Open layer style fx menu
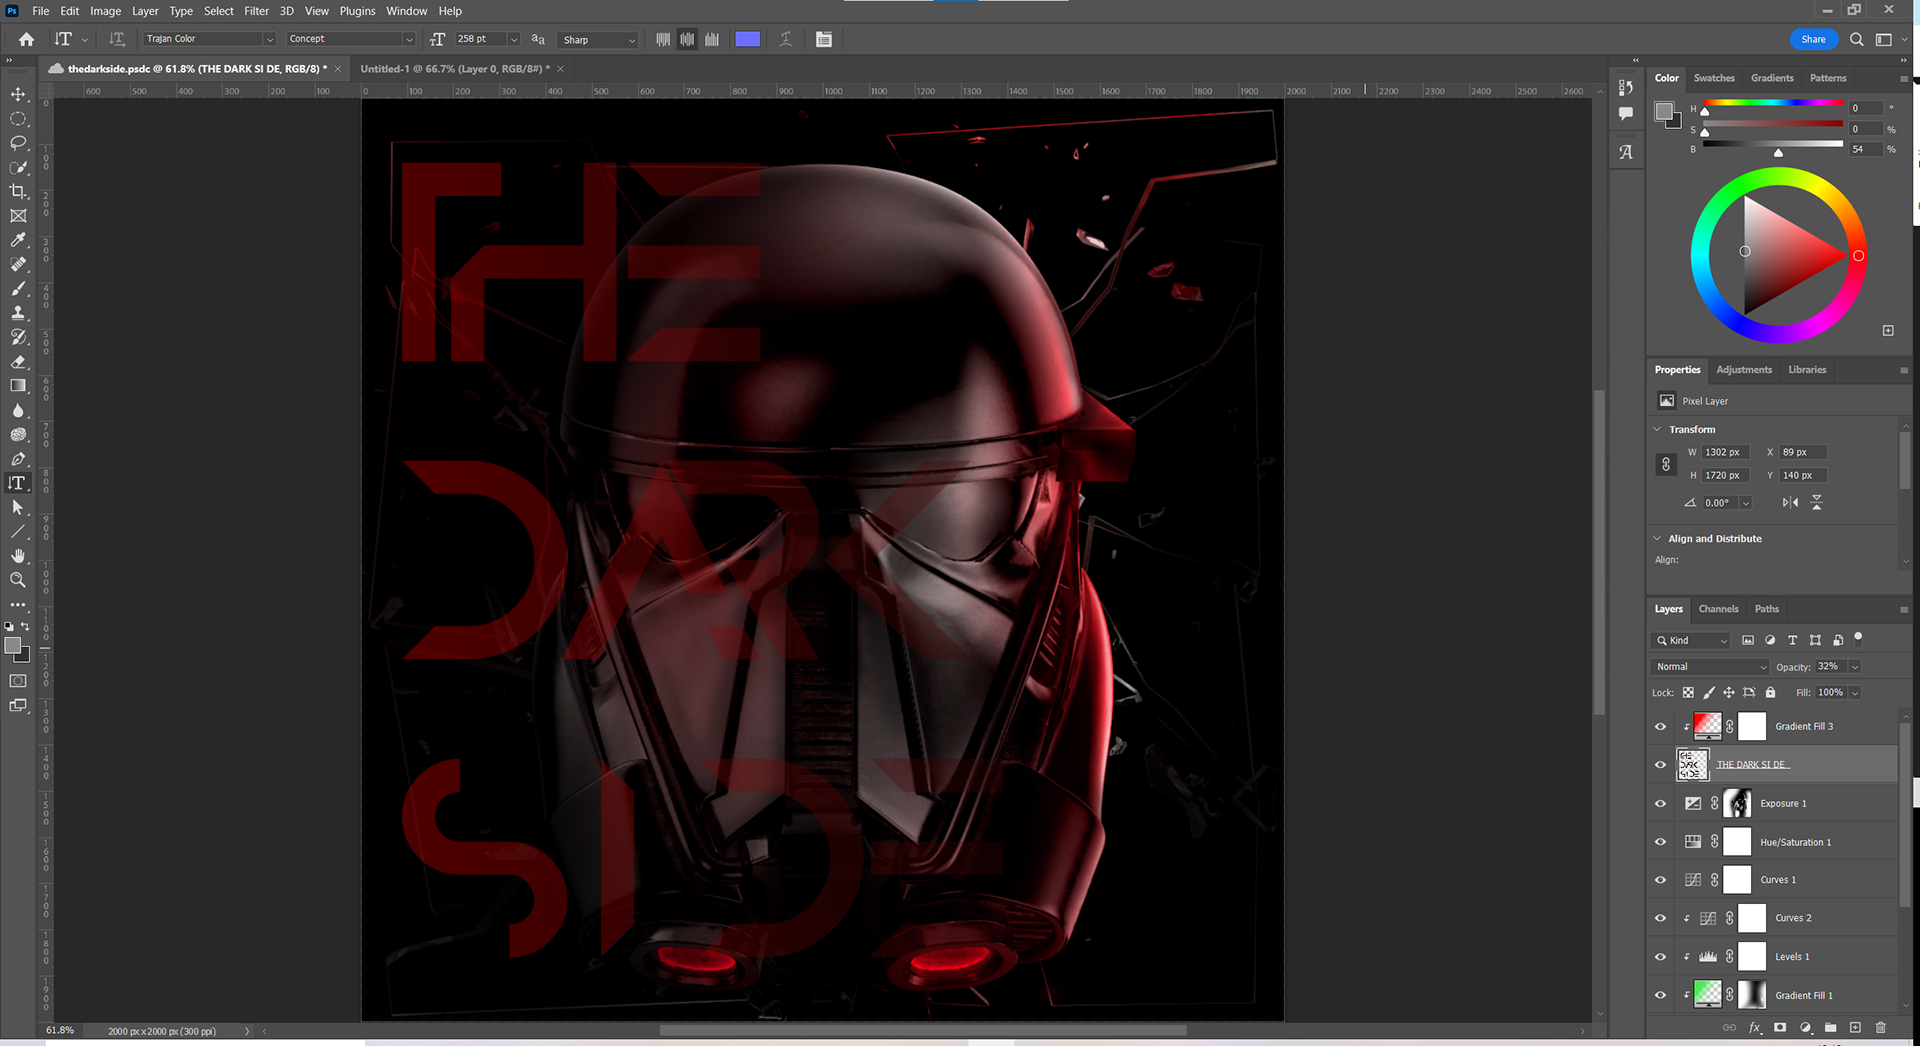The height and width of the screenshot is (1046, 1920). coord(1755,1027)
